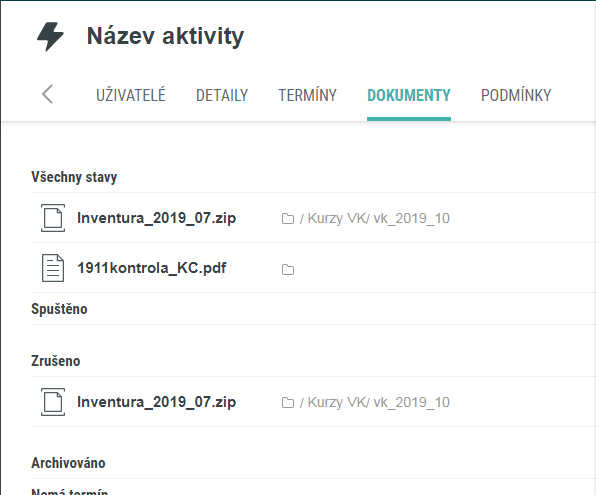Image resolution: width=596 pixels, height=495 pixels.
Task: Select the TERMÍNY tab
Action: click(308, 95)
